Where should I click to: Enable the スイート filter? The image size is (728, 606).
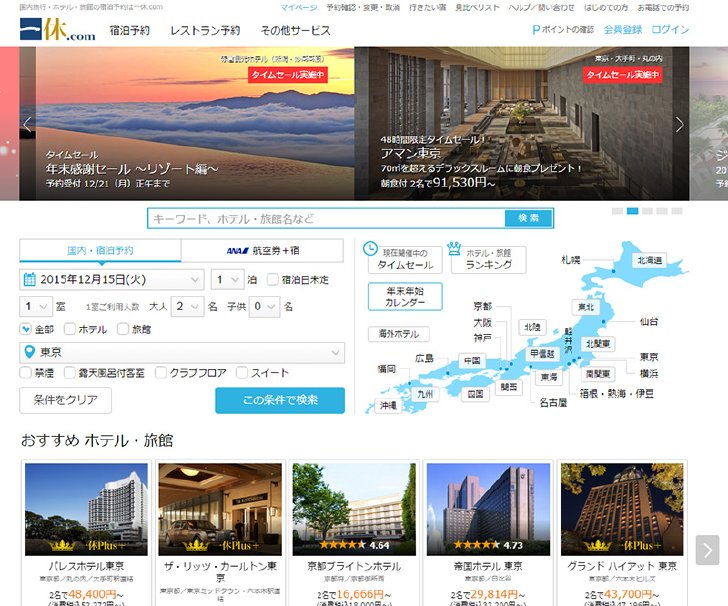point(242,372)
